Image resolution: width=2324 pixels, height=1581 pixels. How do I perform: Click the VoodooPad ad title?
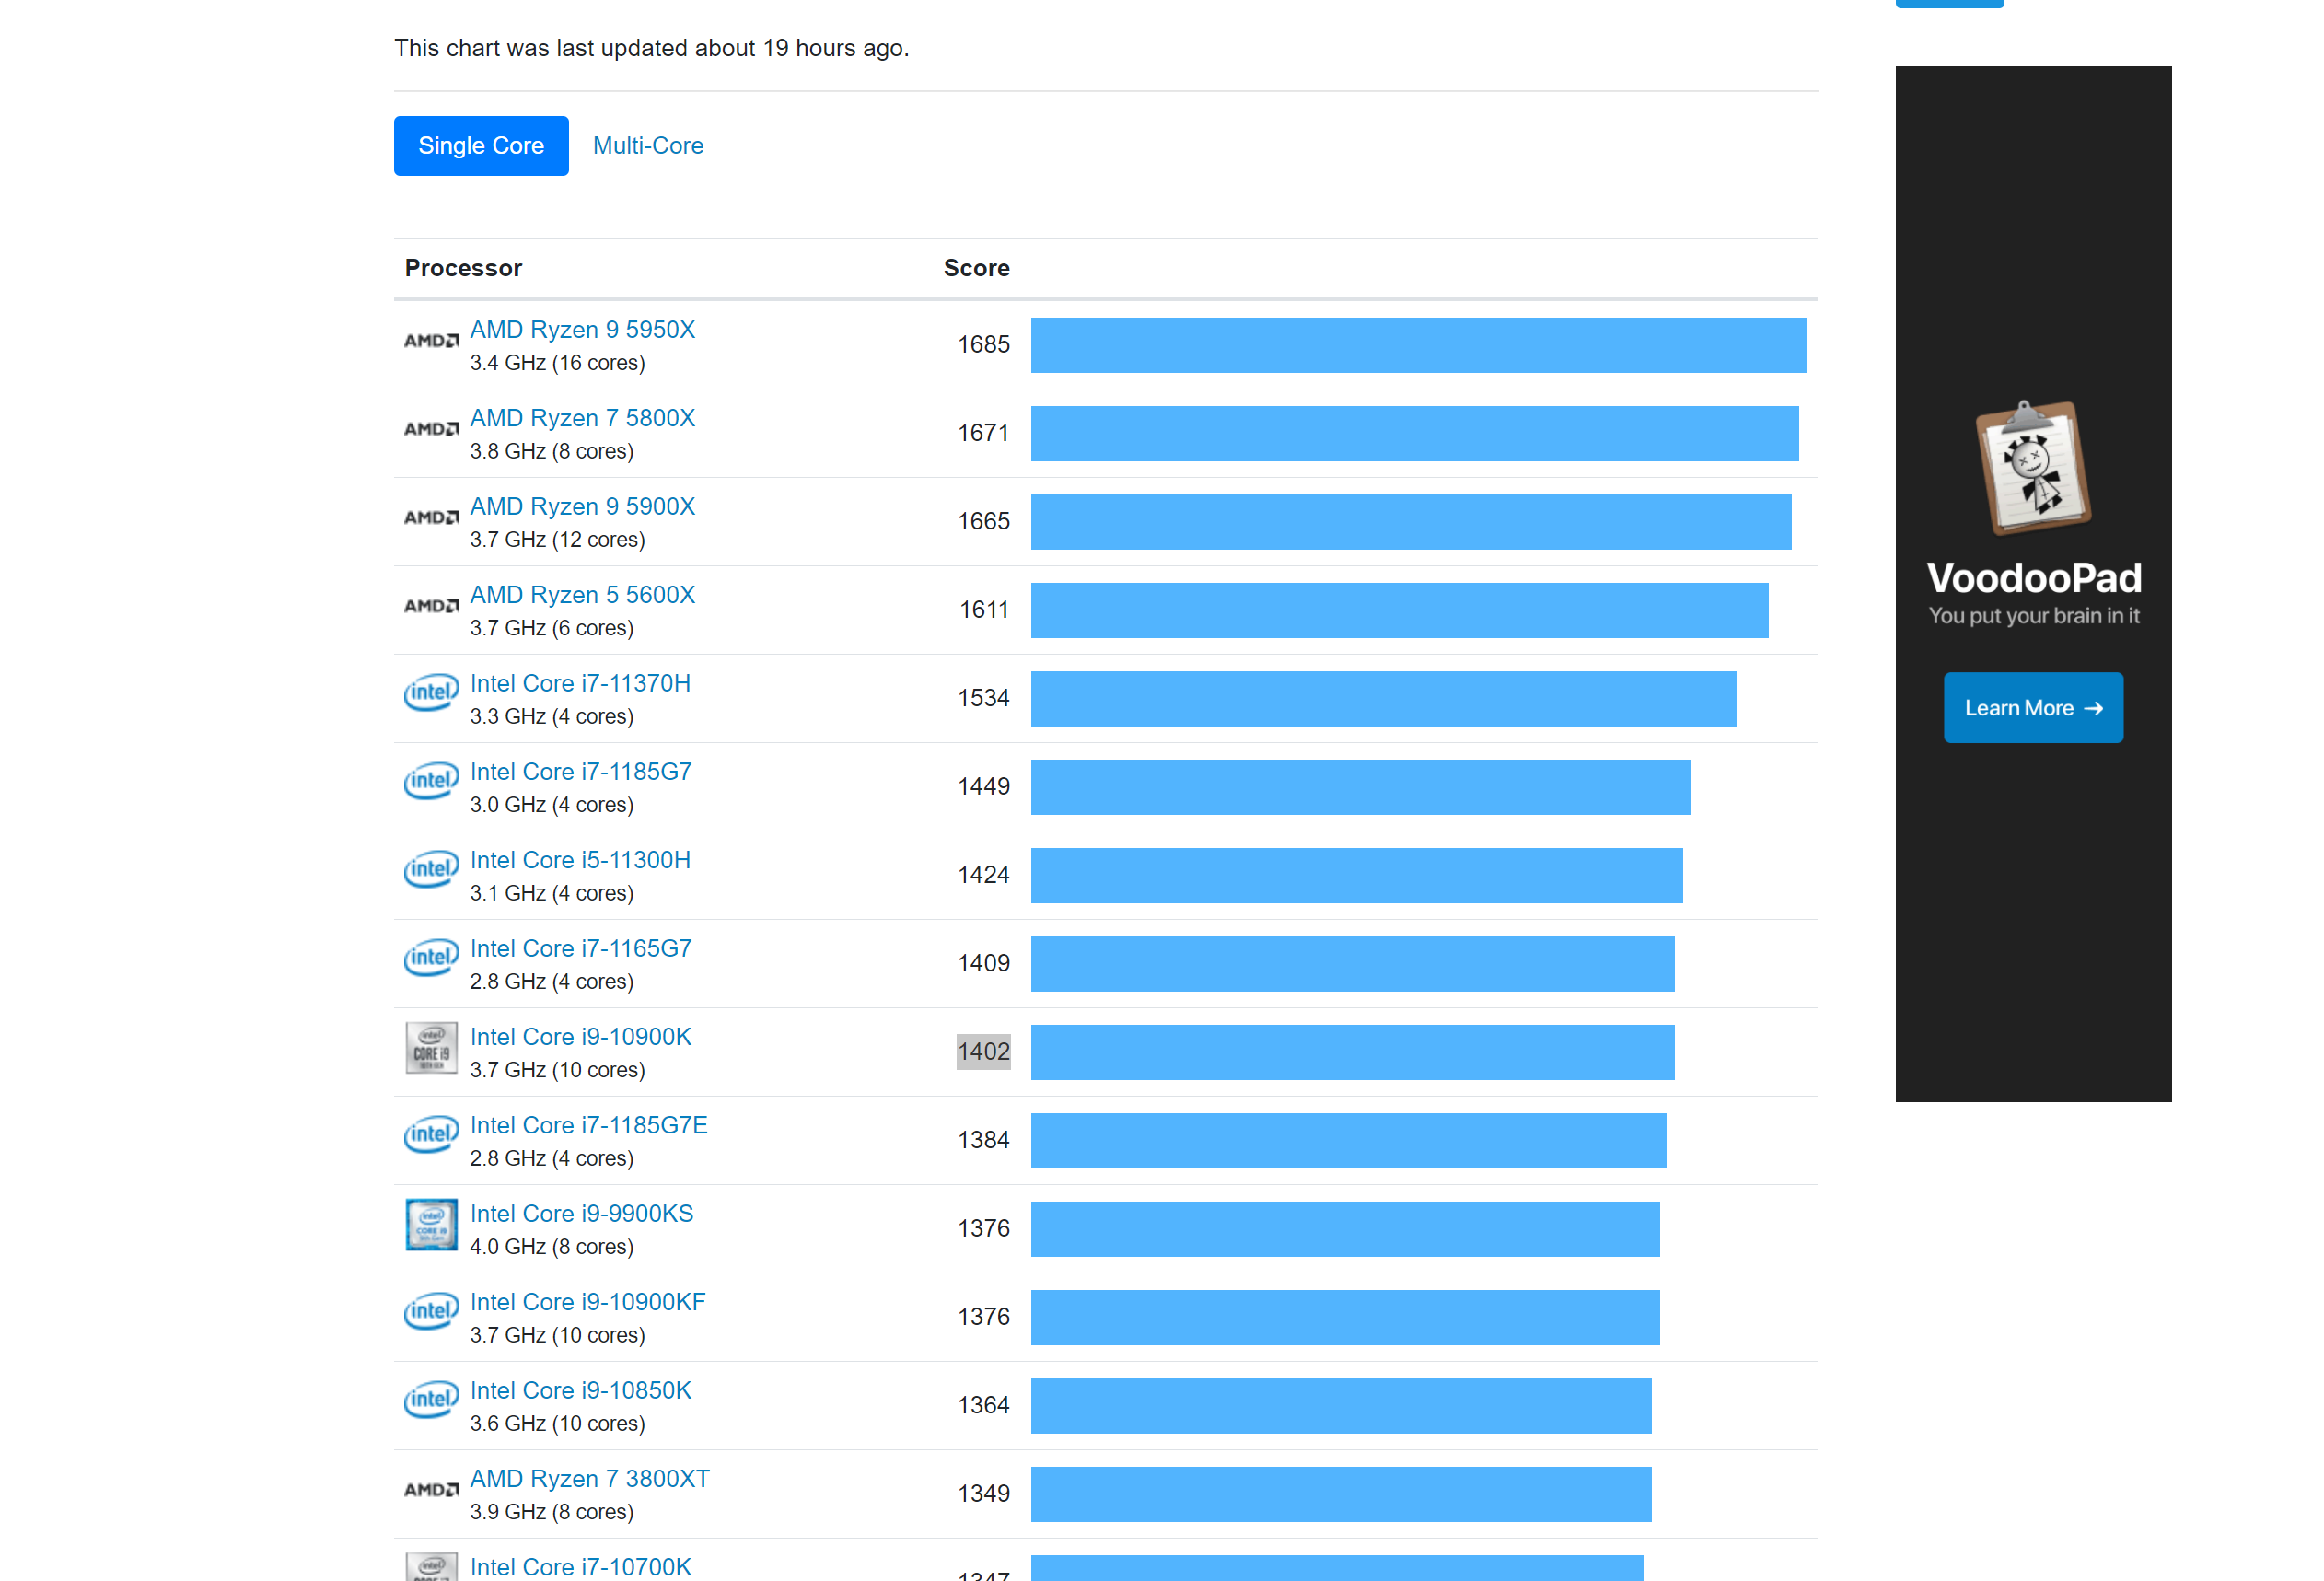pyautogui.click(x=2033, y=578)
